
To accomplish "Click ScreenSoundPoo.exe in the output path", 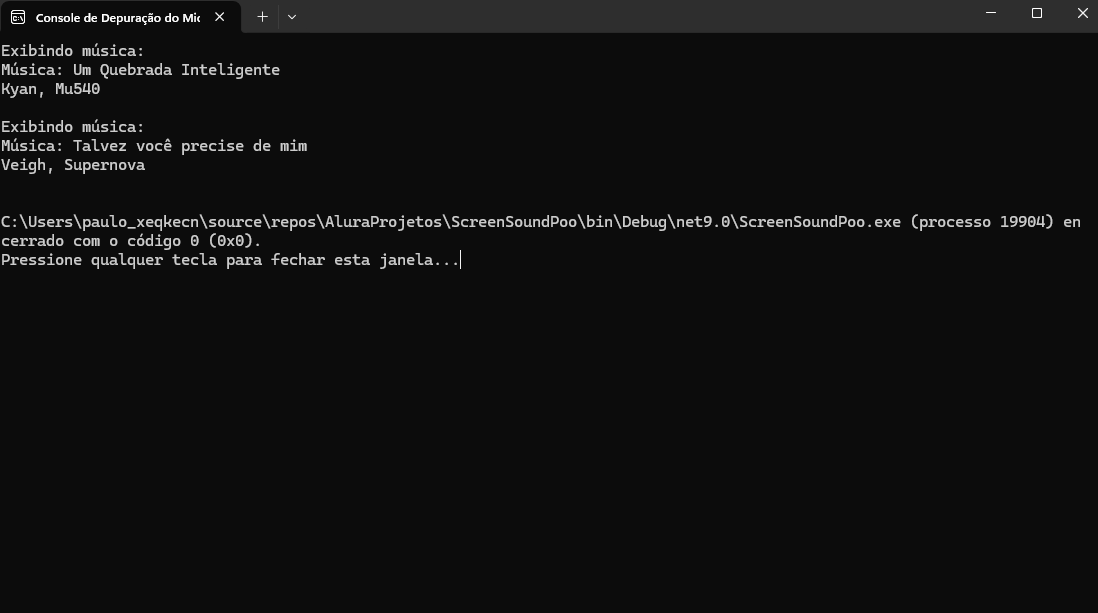I will [x=820, y=222].
